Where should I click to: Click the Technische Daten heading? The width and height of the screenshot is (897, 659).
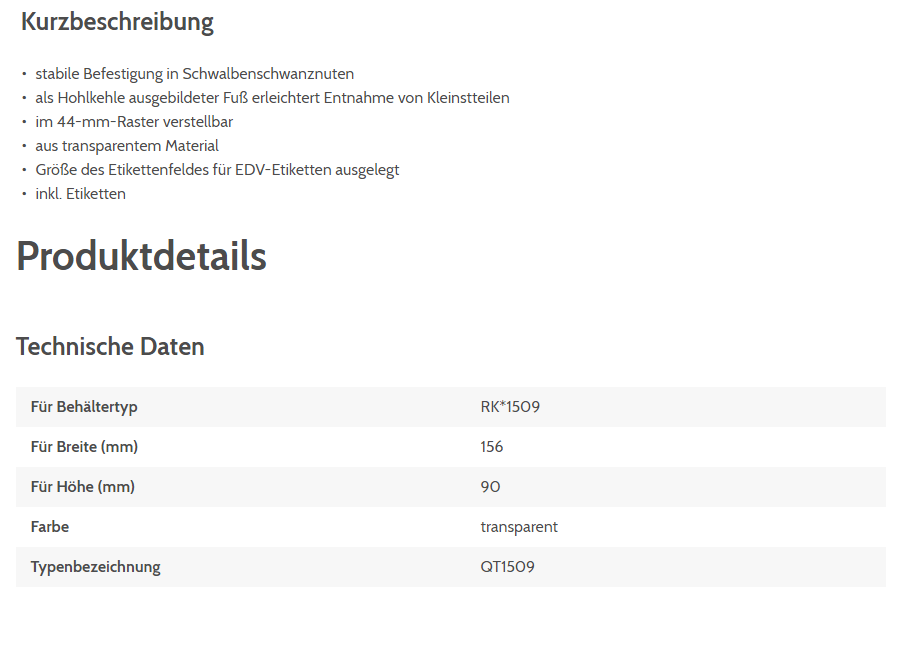(x=110, y=347)
